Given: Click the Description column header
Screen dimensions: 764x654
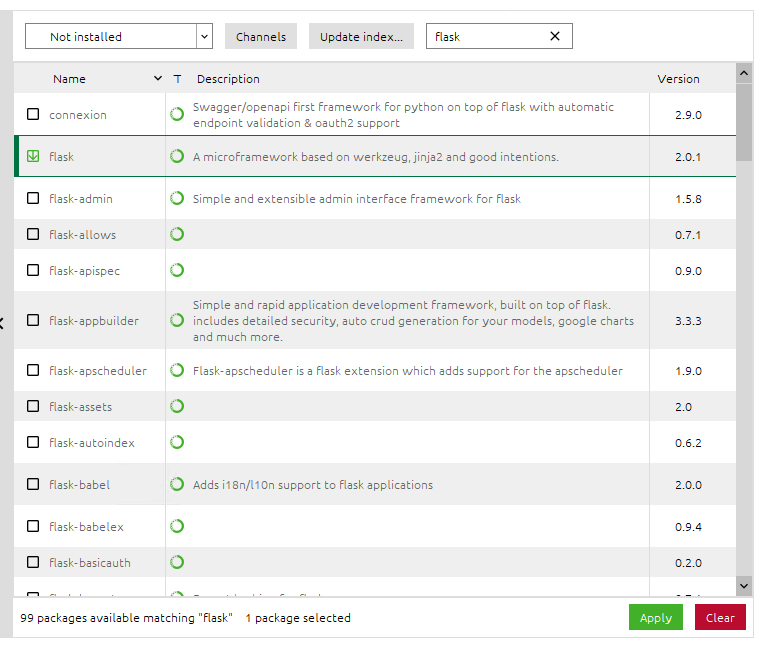Looking at the screenshot, I should click(228, 79).
